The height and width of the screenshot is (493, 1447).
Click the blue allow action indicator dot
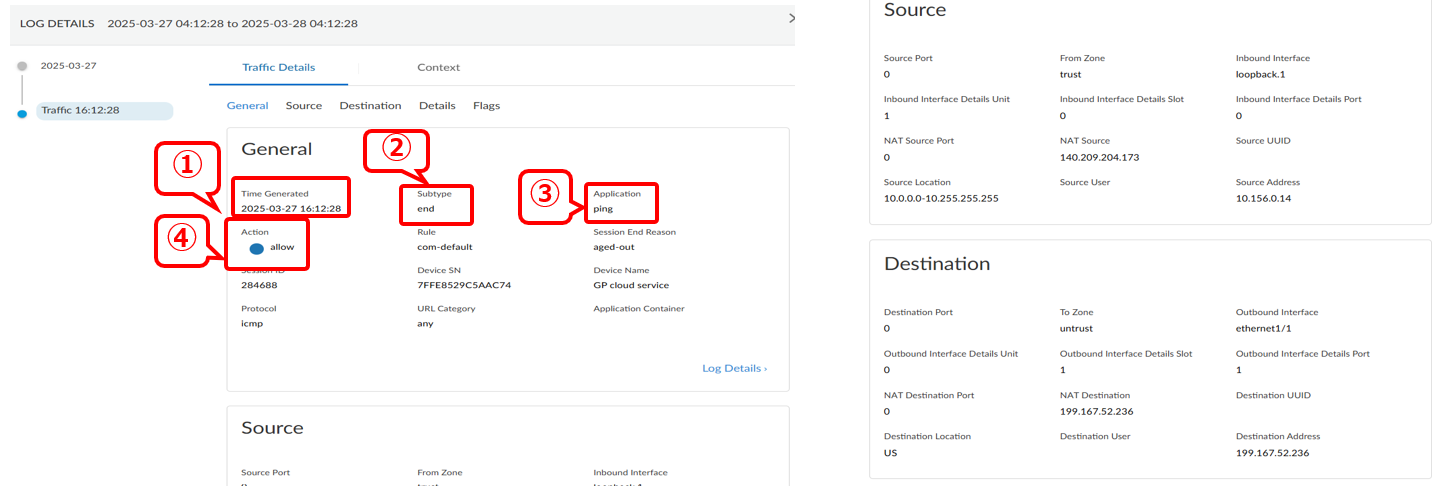click(x=256, y=248)
